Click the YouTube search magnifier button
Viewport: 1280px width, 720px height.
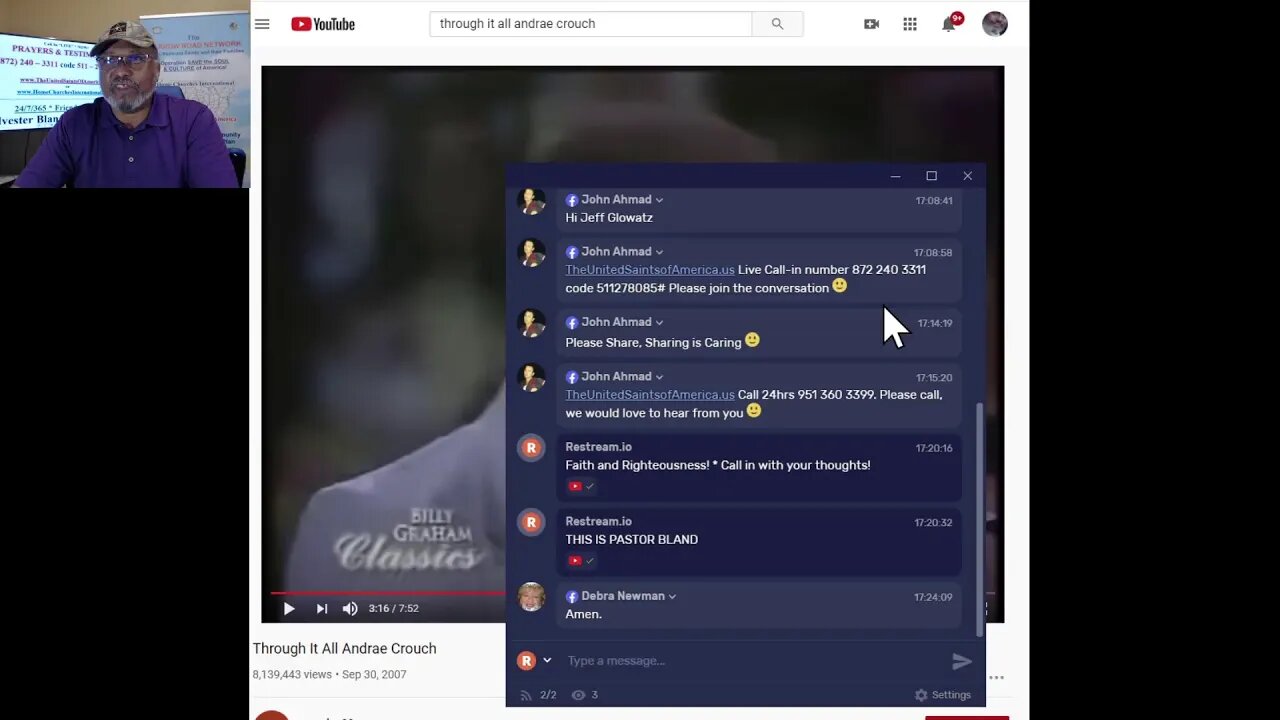click(x=777, y=24)
